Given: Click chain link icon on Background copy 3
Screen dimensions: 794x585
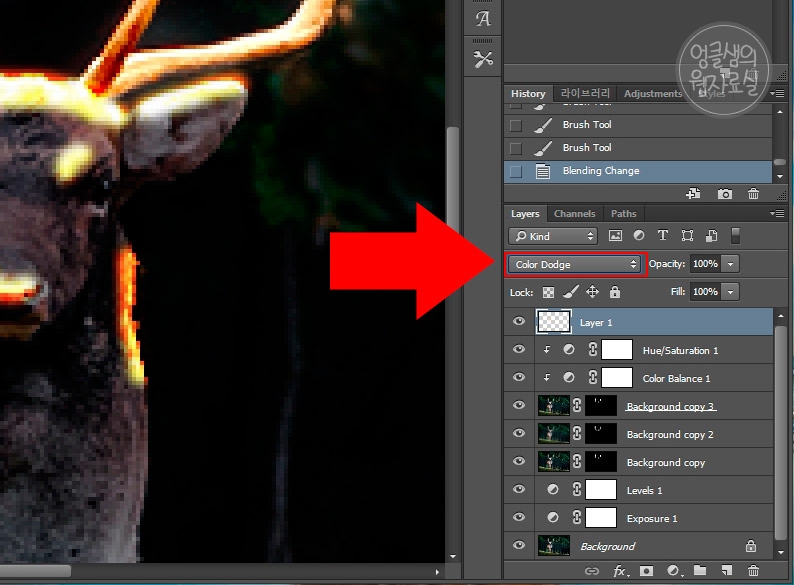Looking at the screenshot, I should (x=577, y=405).
